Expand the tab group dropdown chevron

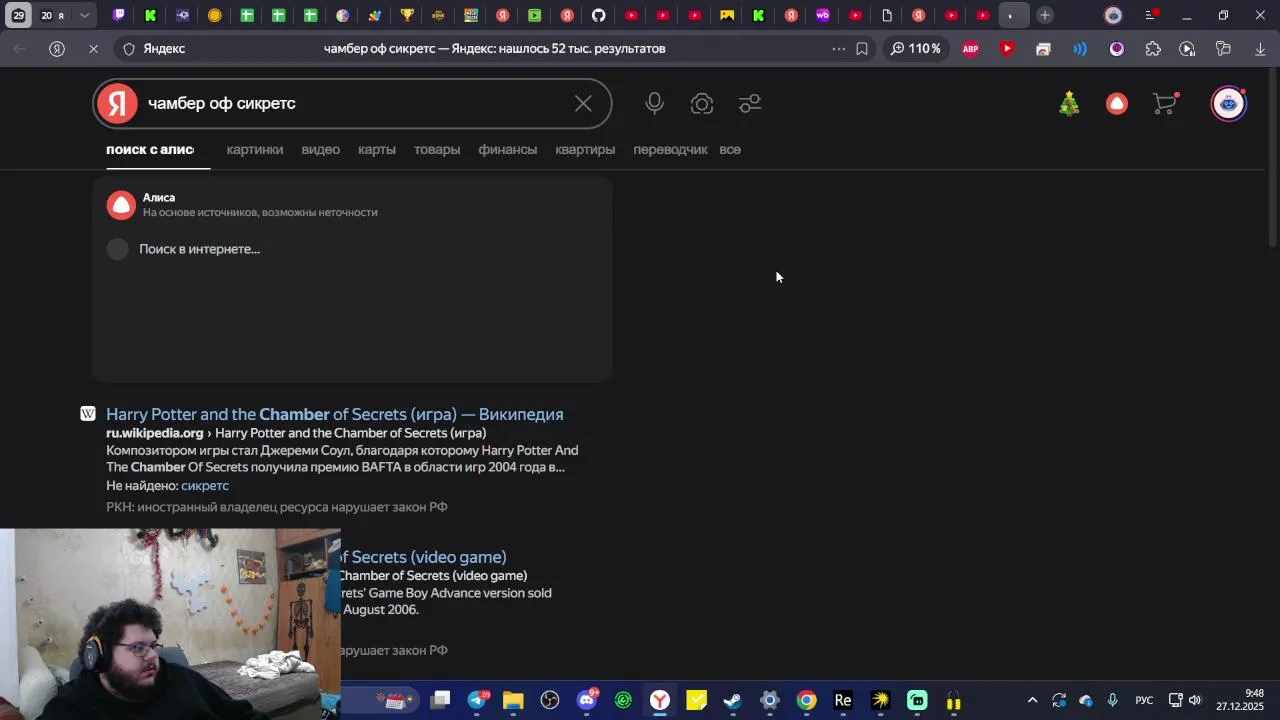click(x=85, y=15)
